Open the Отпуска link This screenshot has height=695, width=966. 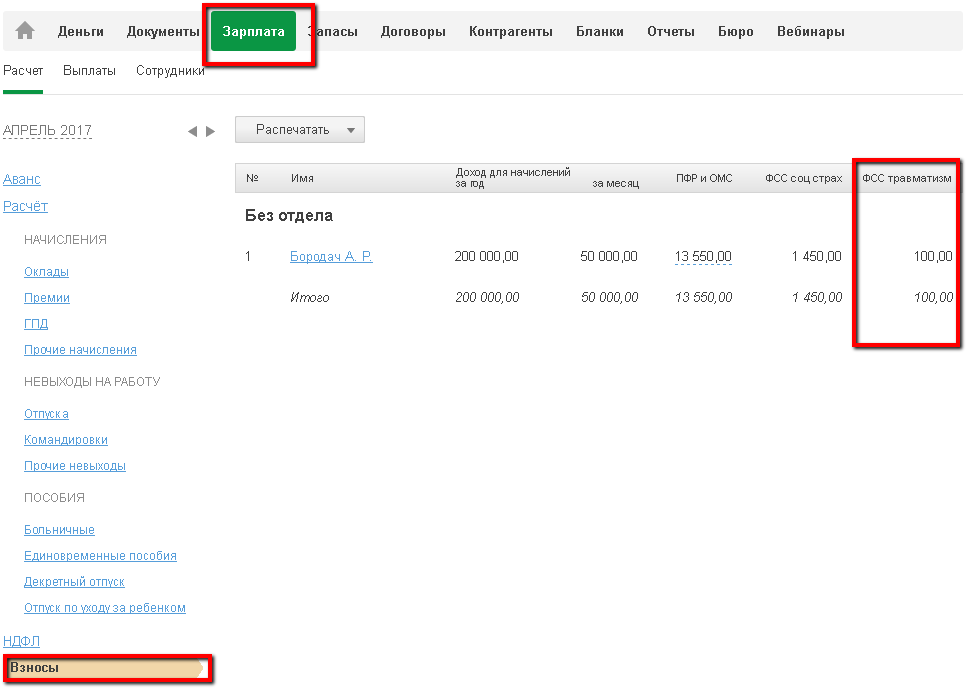tap(46, 413)
